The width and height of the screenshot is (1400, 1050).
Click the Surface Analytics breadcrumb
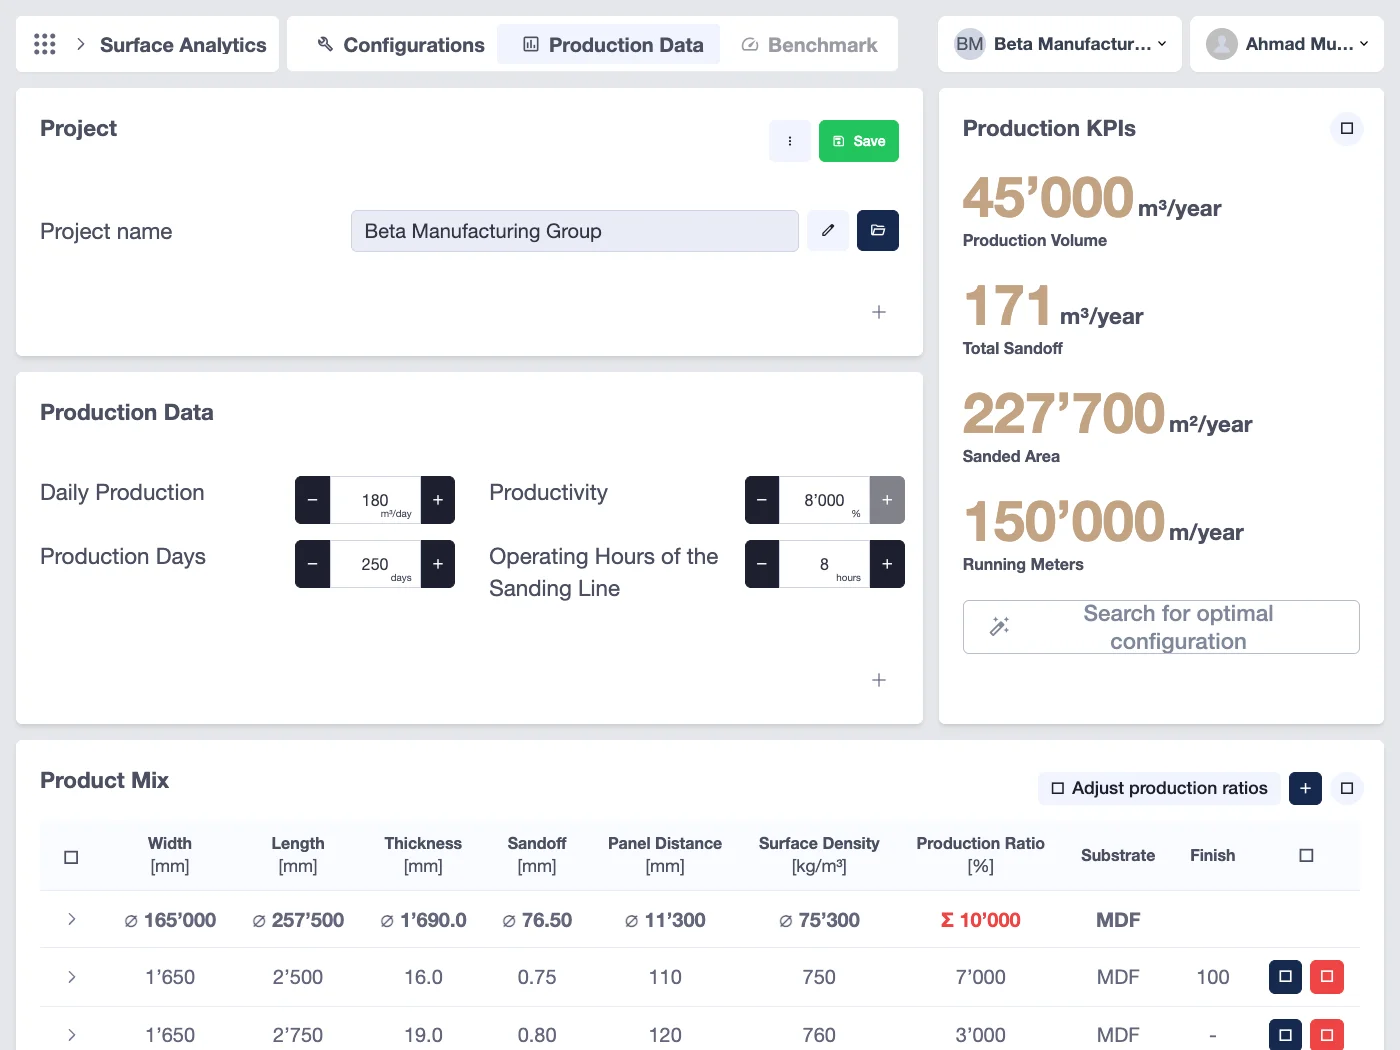(183, 45)
